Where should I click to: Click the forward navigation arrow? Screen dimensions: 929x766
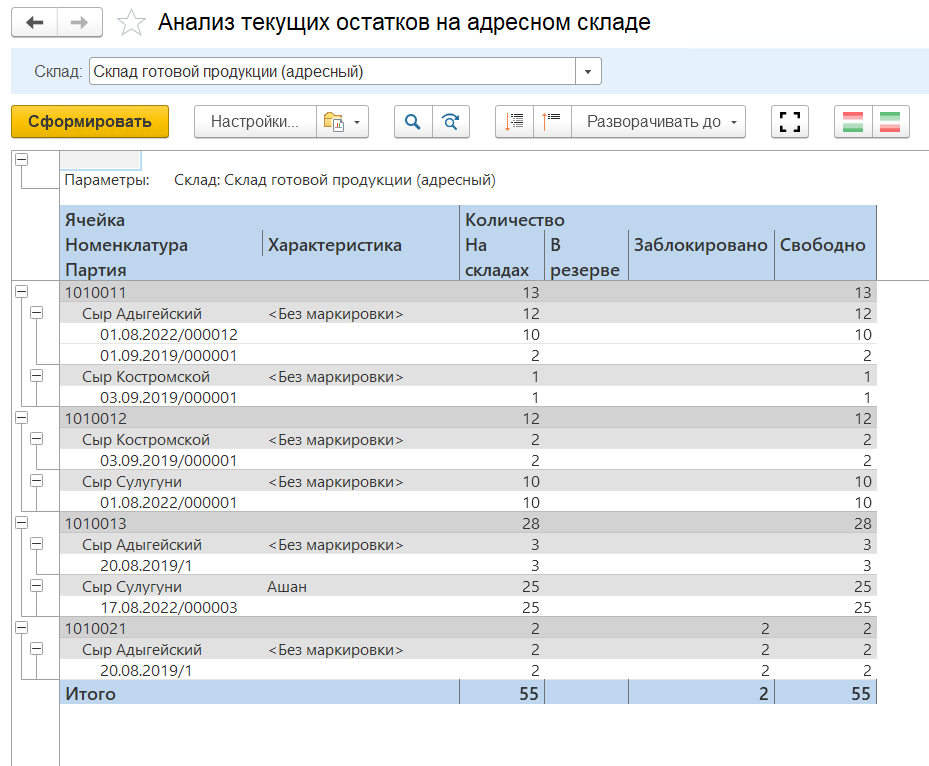79,23
